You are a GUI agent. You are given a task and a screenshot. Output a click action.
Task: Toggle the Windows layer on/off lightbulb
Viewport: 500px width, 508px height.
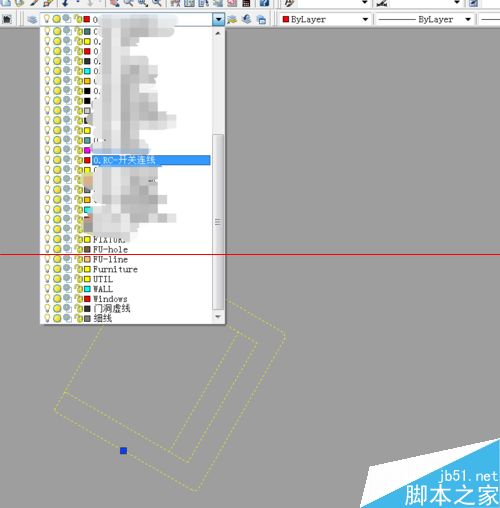(47, 298)
